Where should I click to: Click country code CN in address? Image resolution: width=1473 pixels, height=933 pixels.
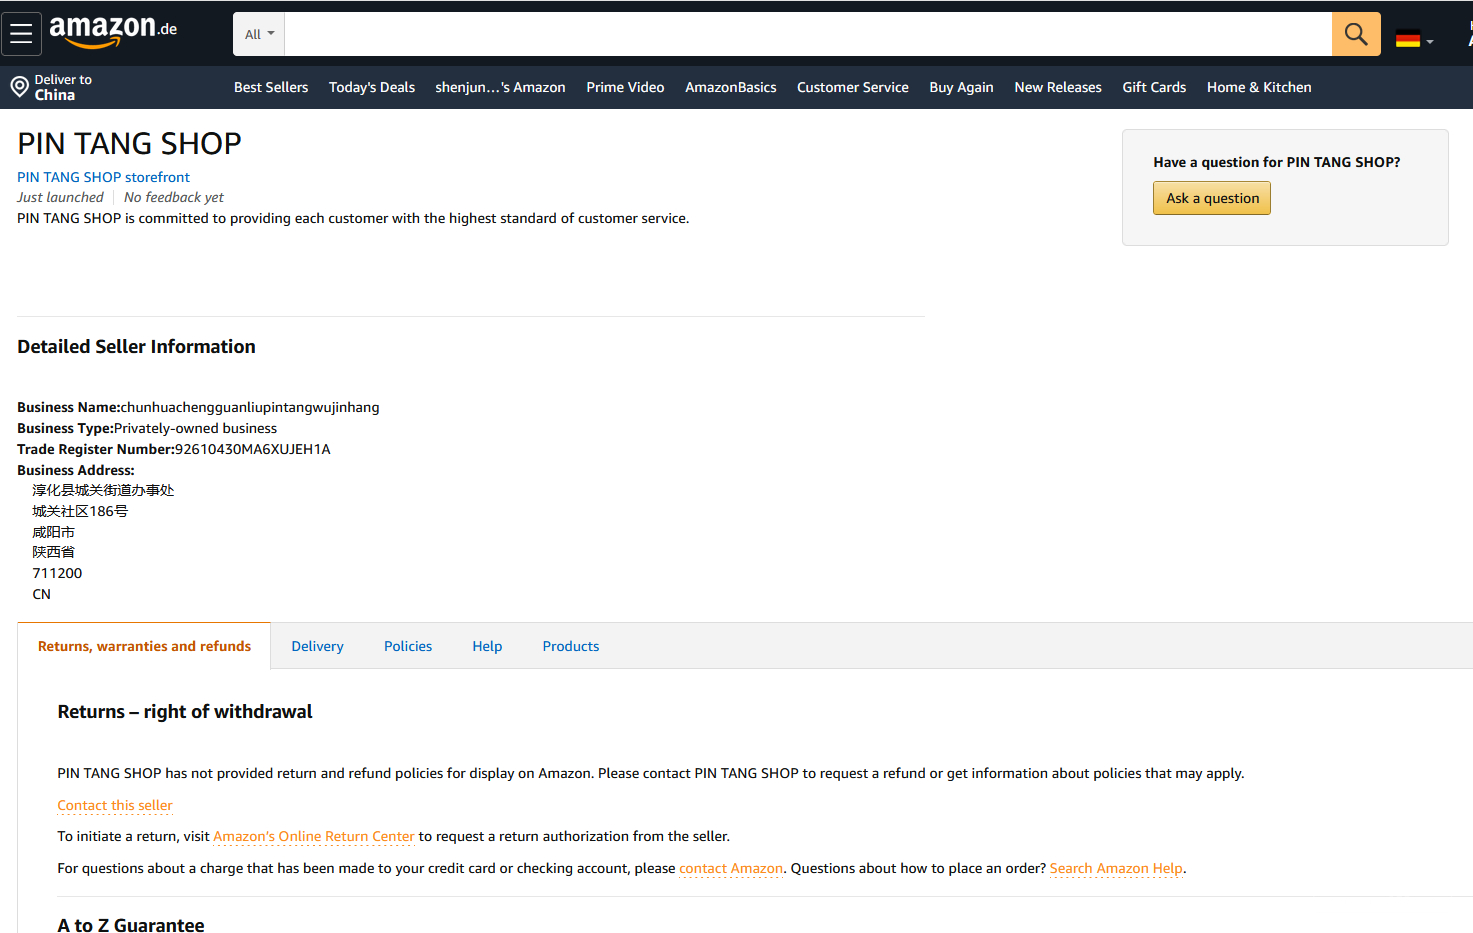click(42, 594)
